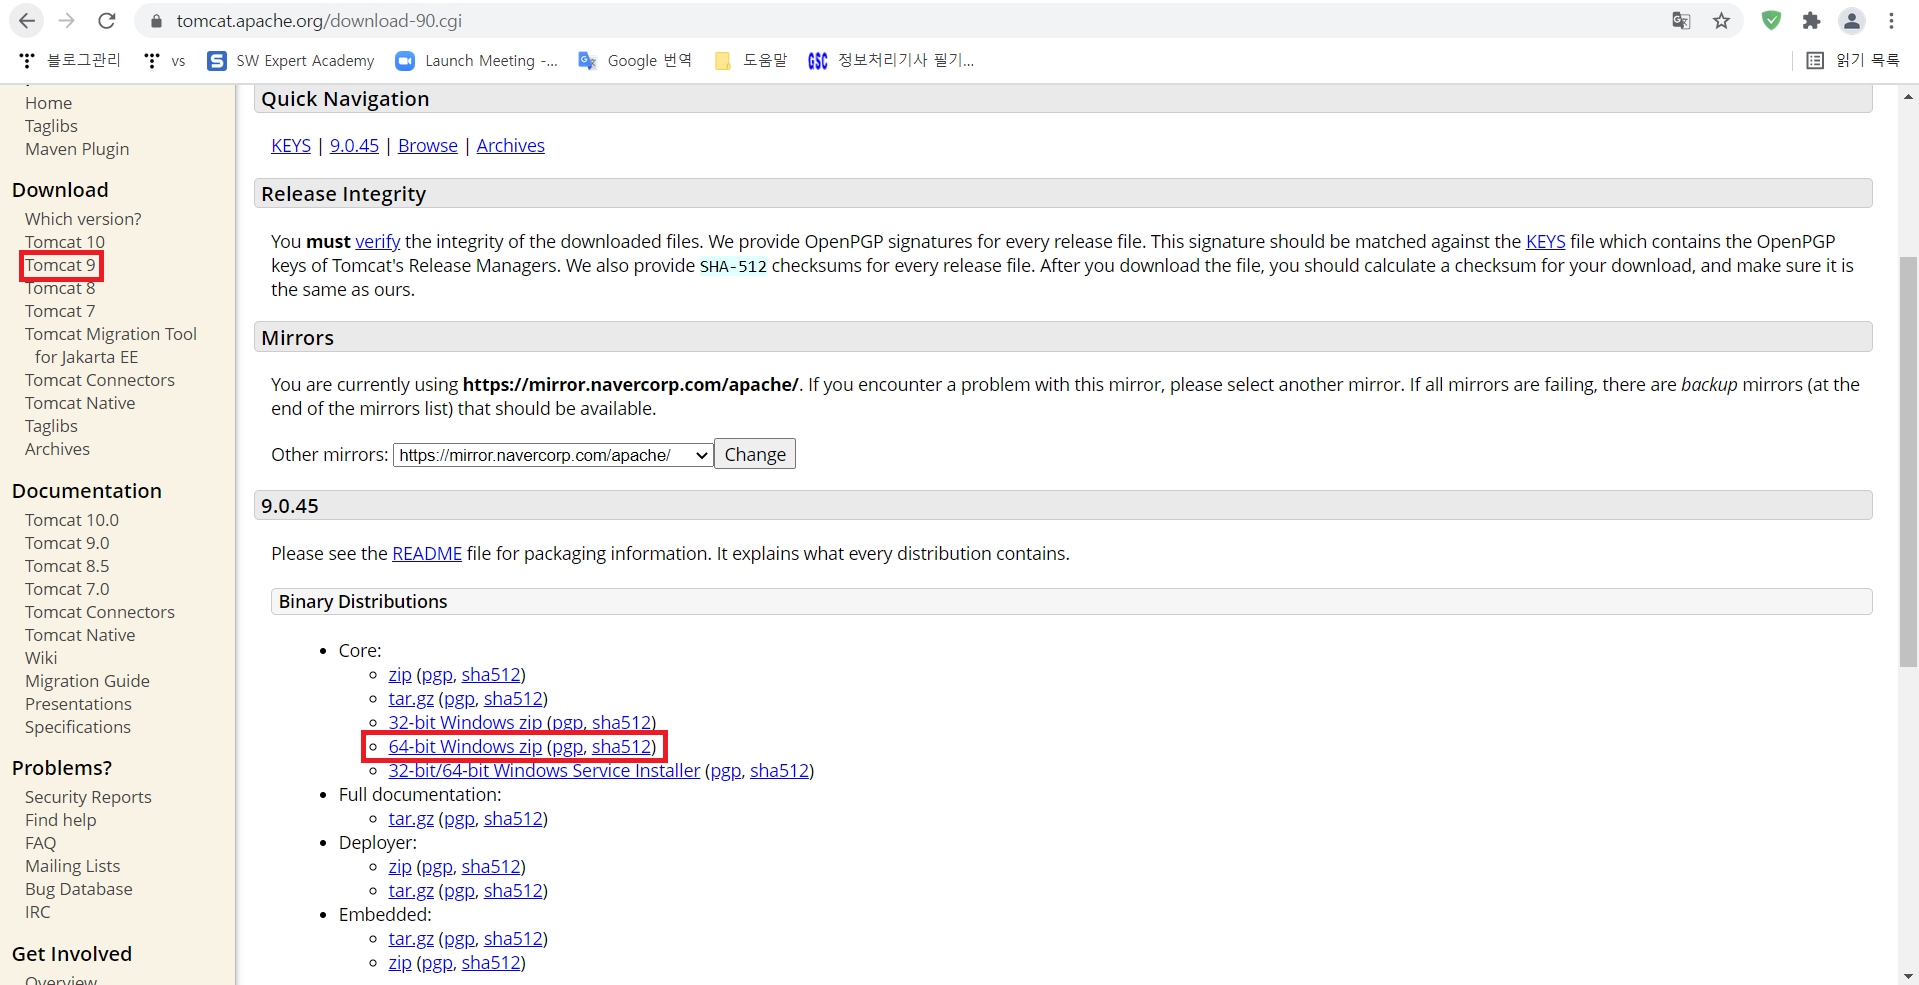This screenshot has height=985, width=1919.
Task: Open KEYS link in Release Integrity paragraph
Action: click(1546, 242)
